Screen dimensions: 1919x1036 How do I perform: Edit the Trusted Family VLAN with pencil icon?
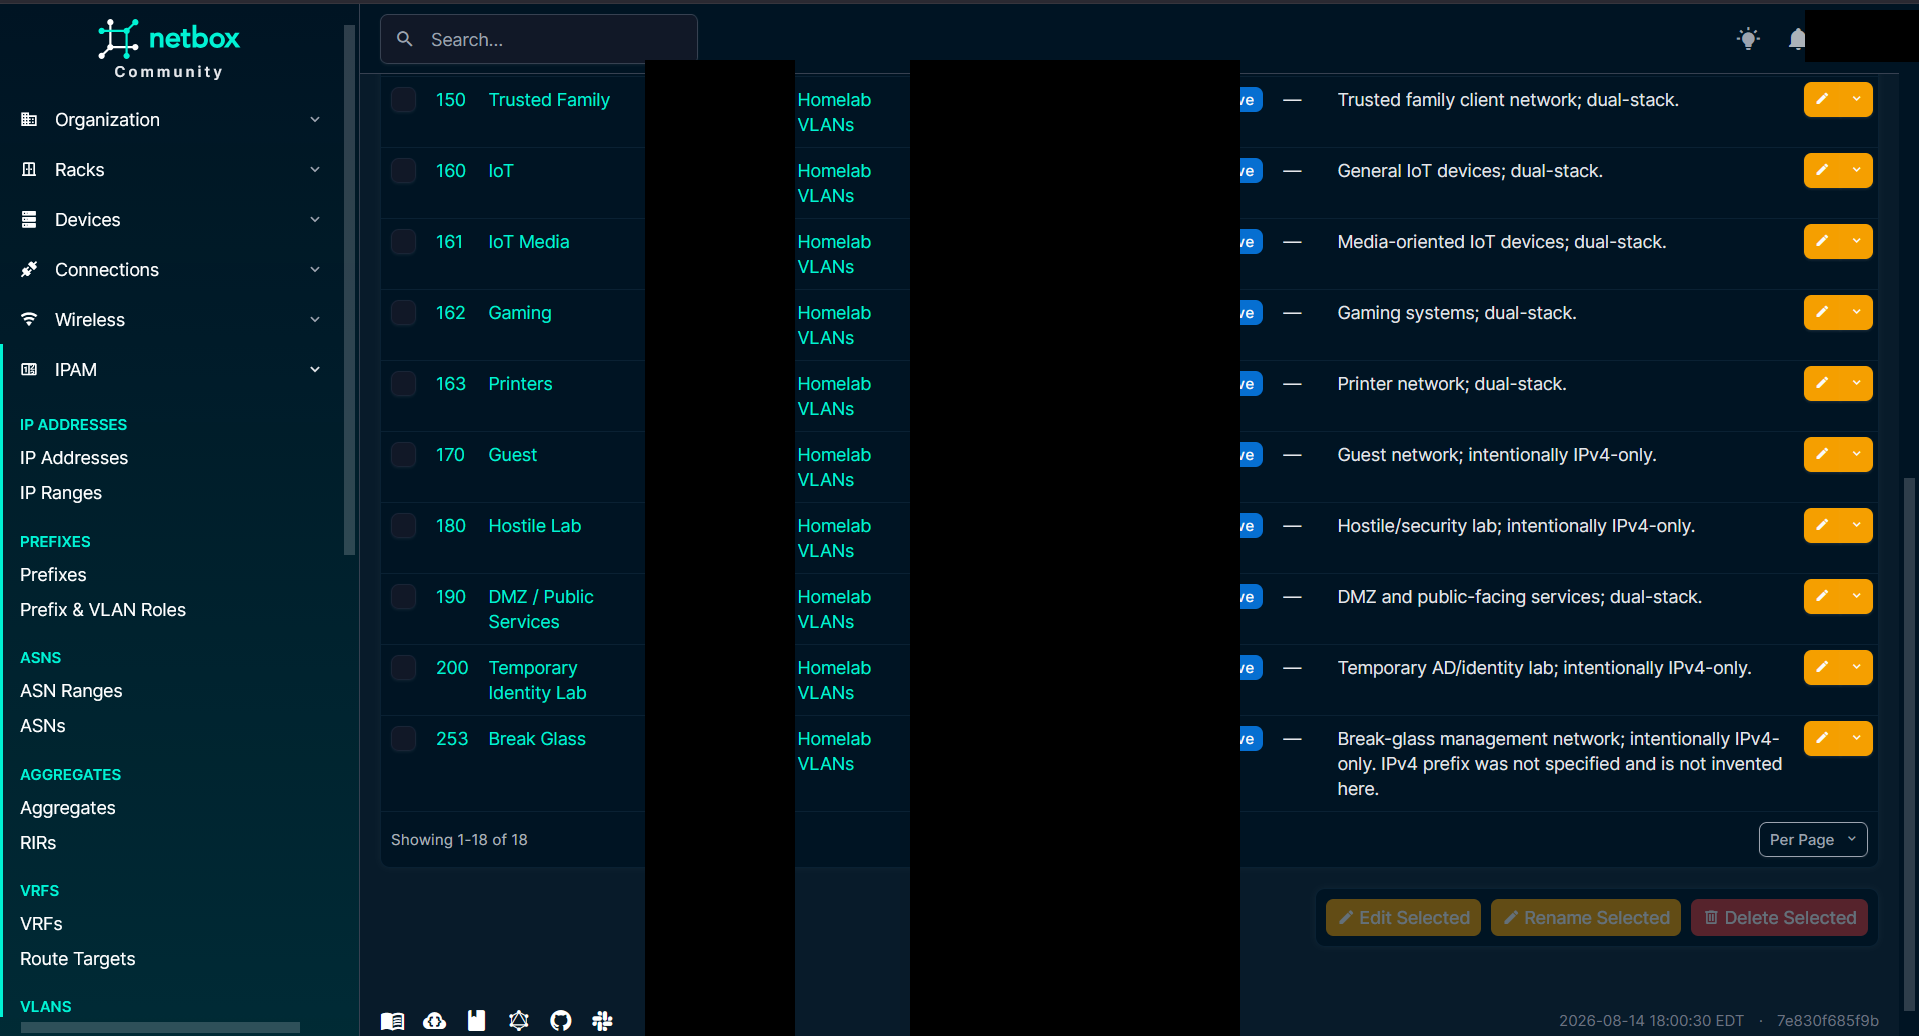click(x=1822, y=99)
